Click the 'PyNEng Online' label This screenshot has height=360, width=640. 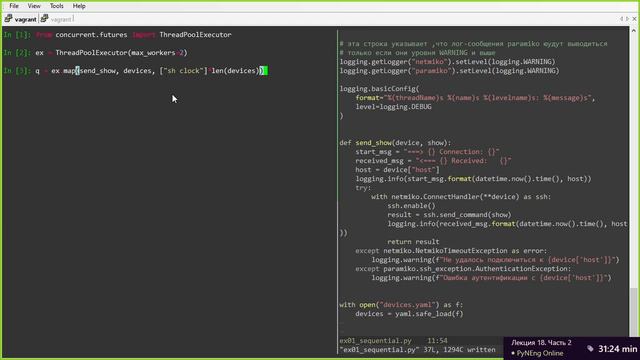click(540, 353)
